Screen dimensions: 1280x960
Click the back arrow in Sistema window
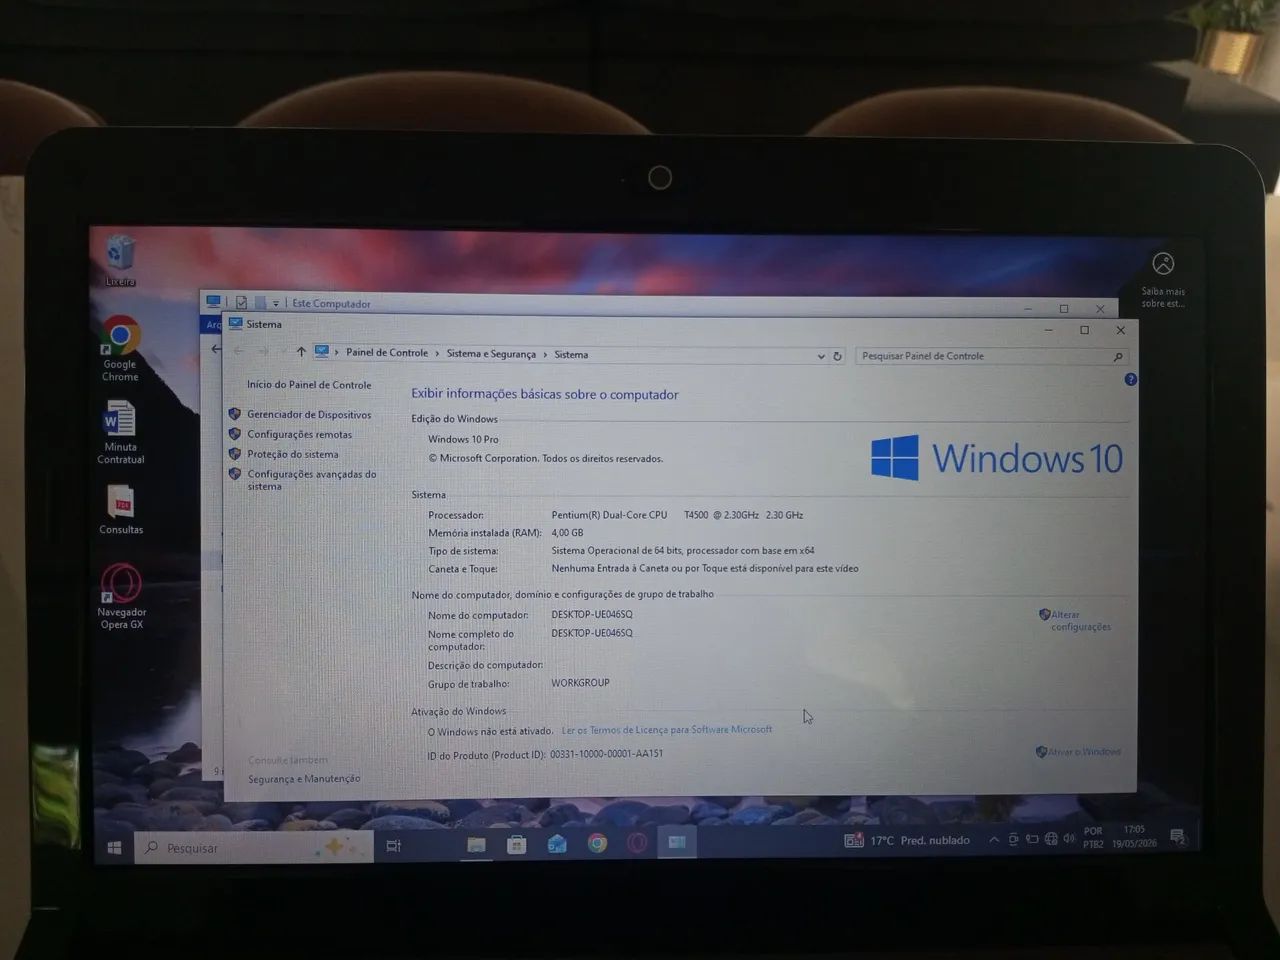coord(239,351)
